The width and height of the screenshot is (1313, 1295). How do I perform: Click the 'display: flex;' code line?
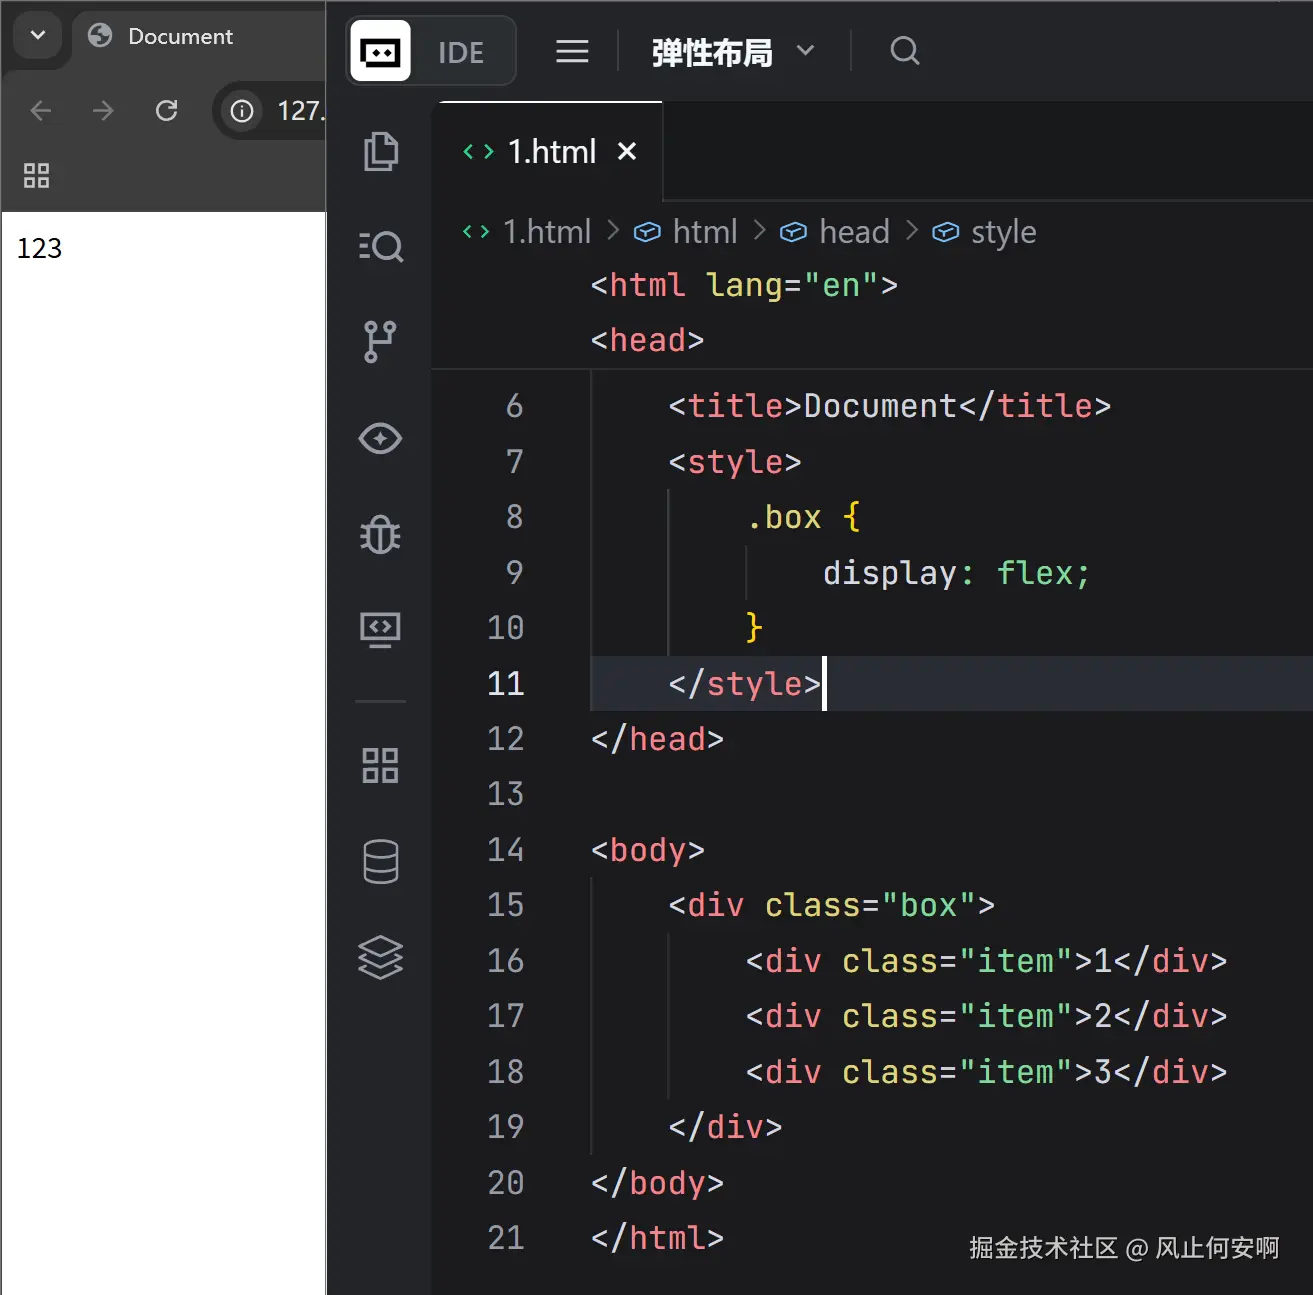click(956, 573)
